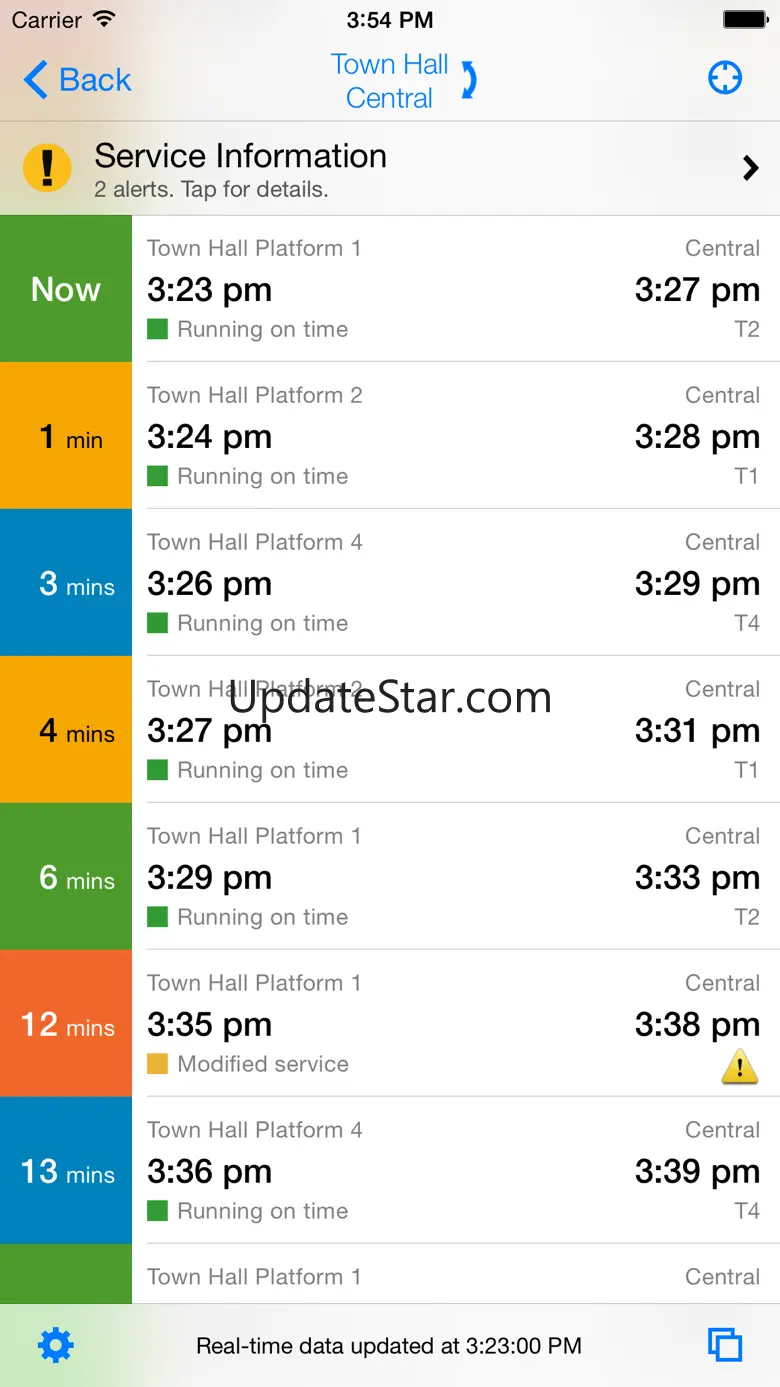Tap the warning triangle on 3:35 pm service
The height and width of the screenshot is (1387, 780).
point(739,1067)
